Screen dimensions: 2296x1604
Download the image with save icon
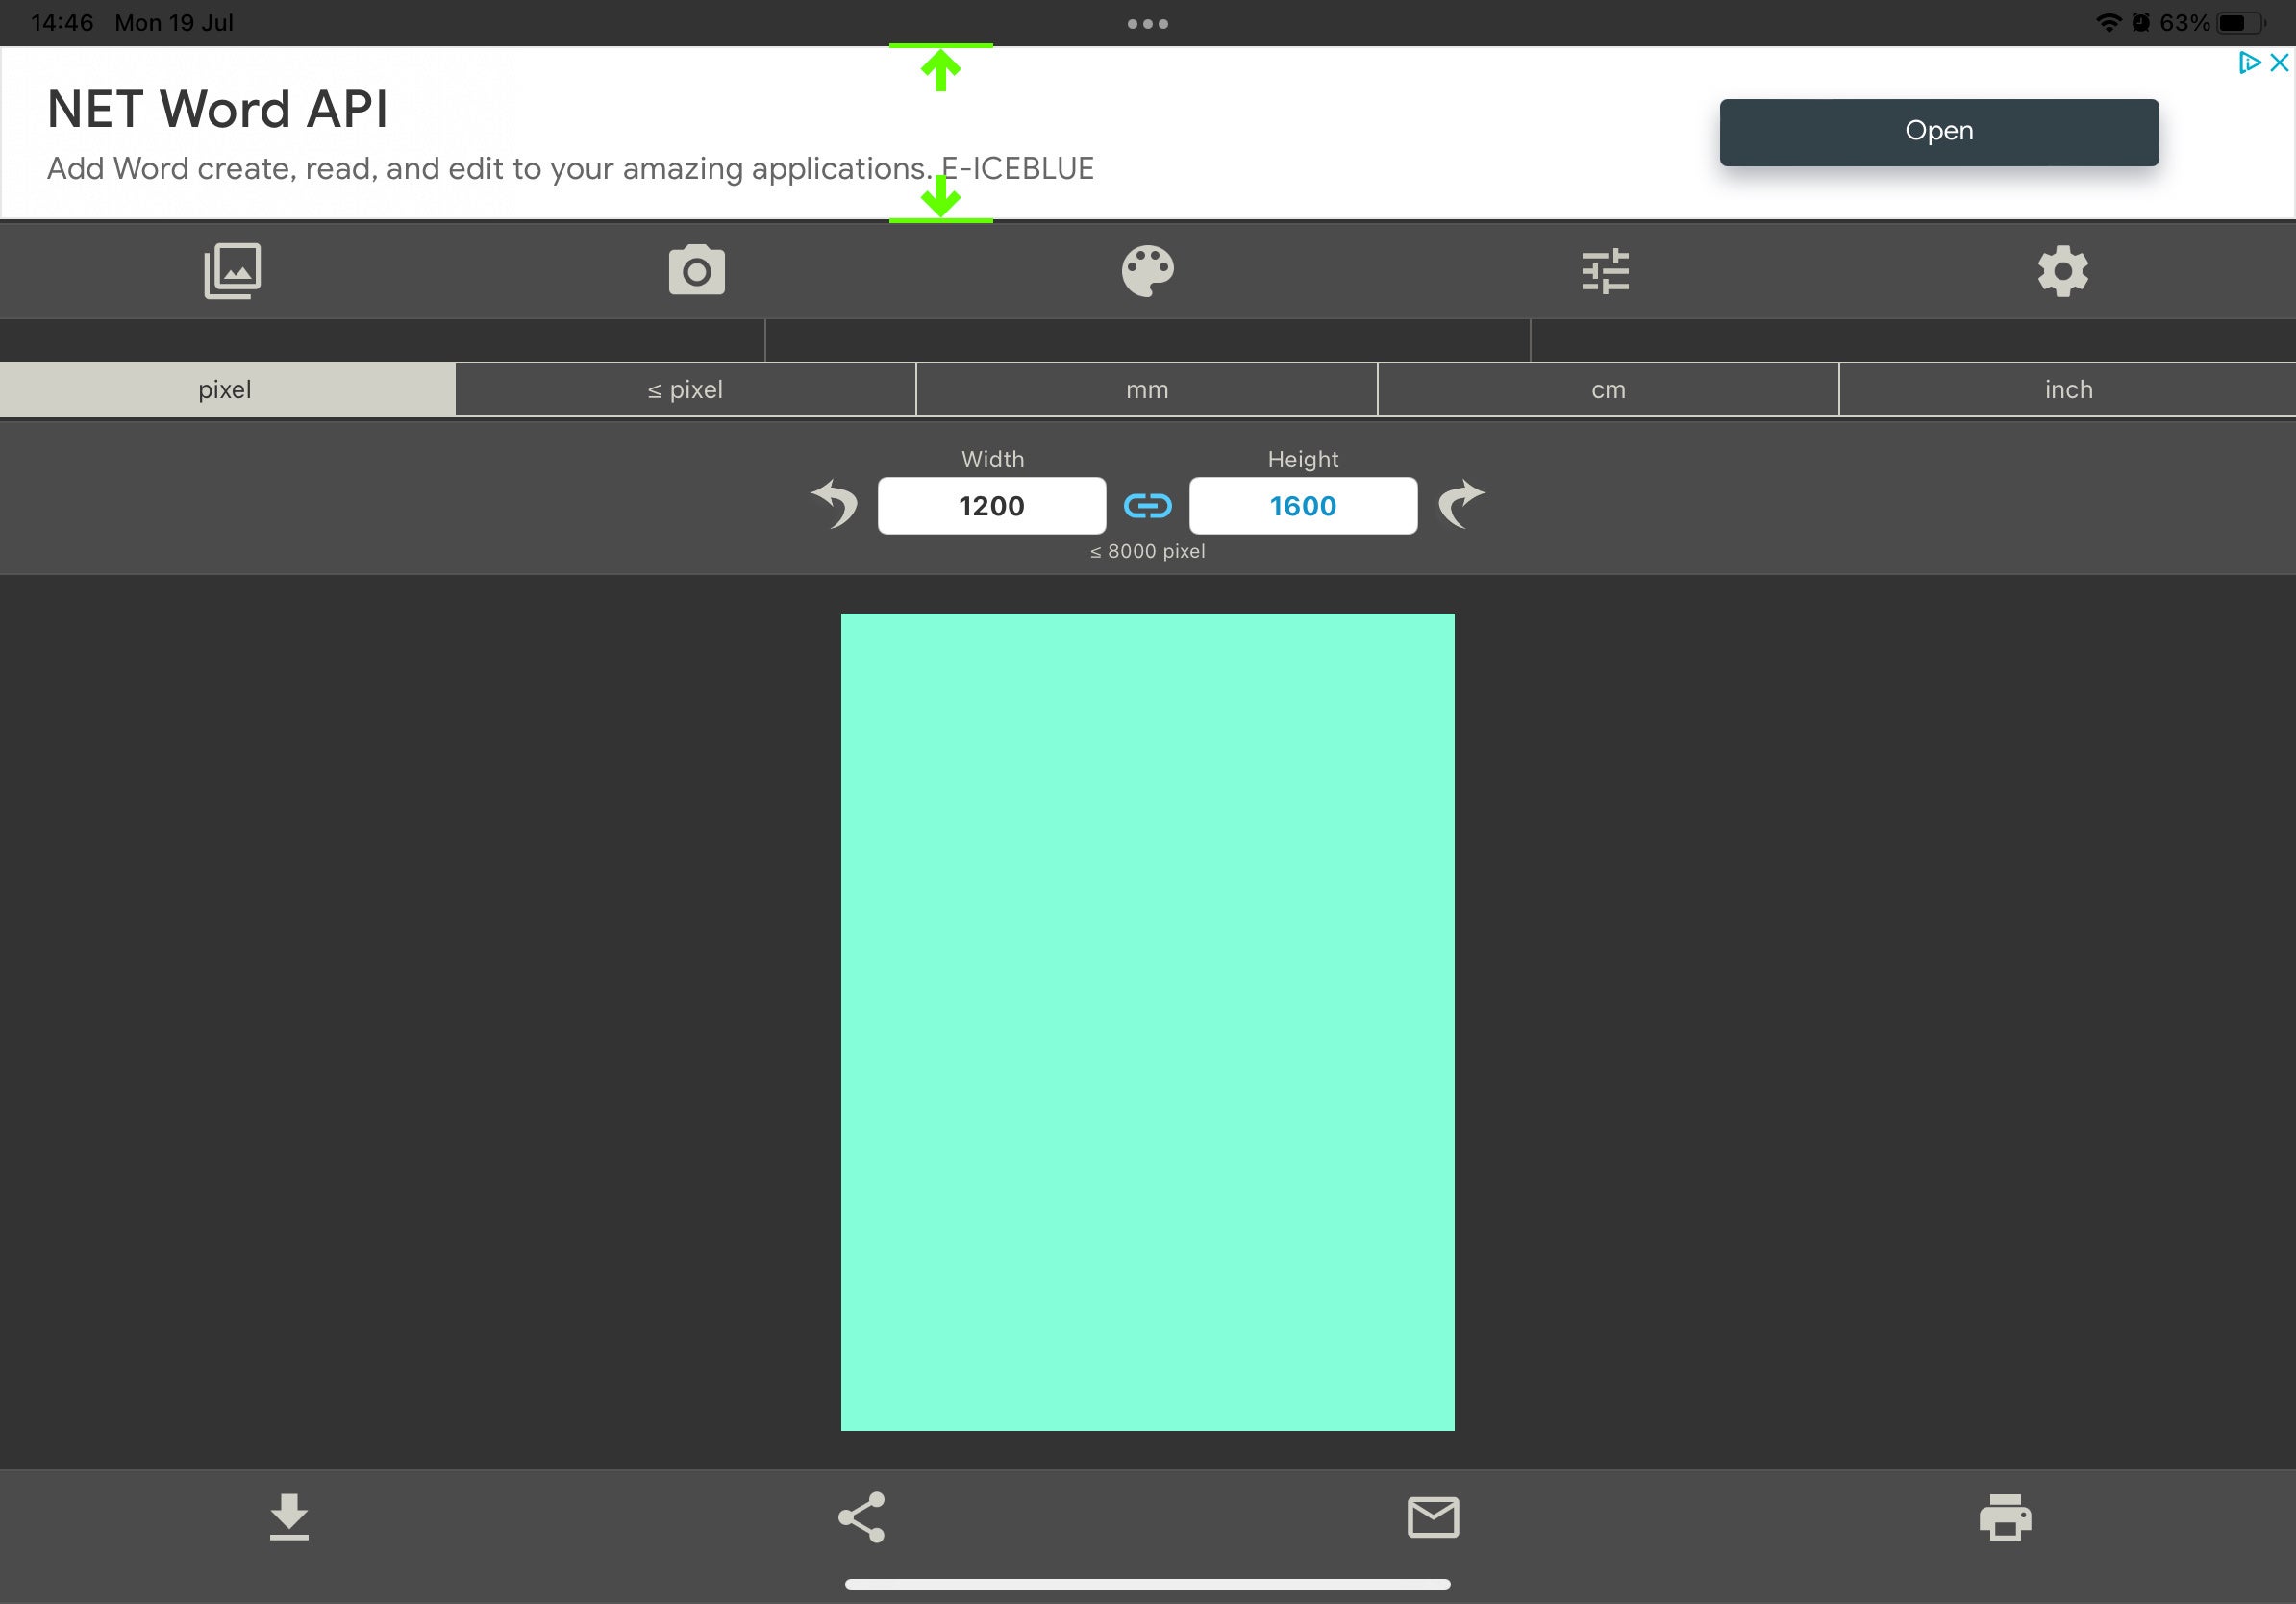(289, 1517)
